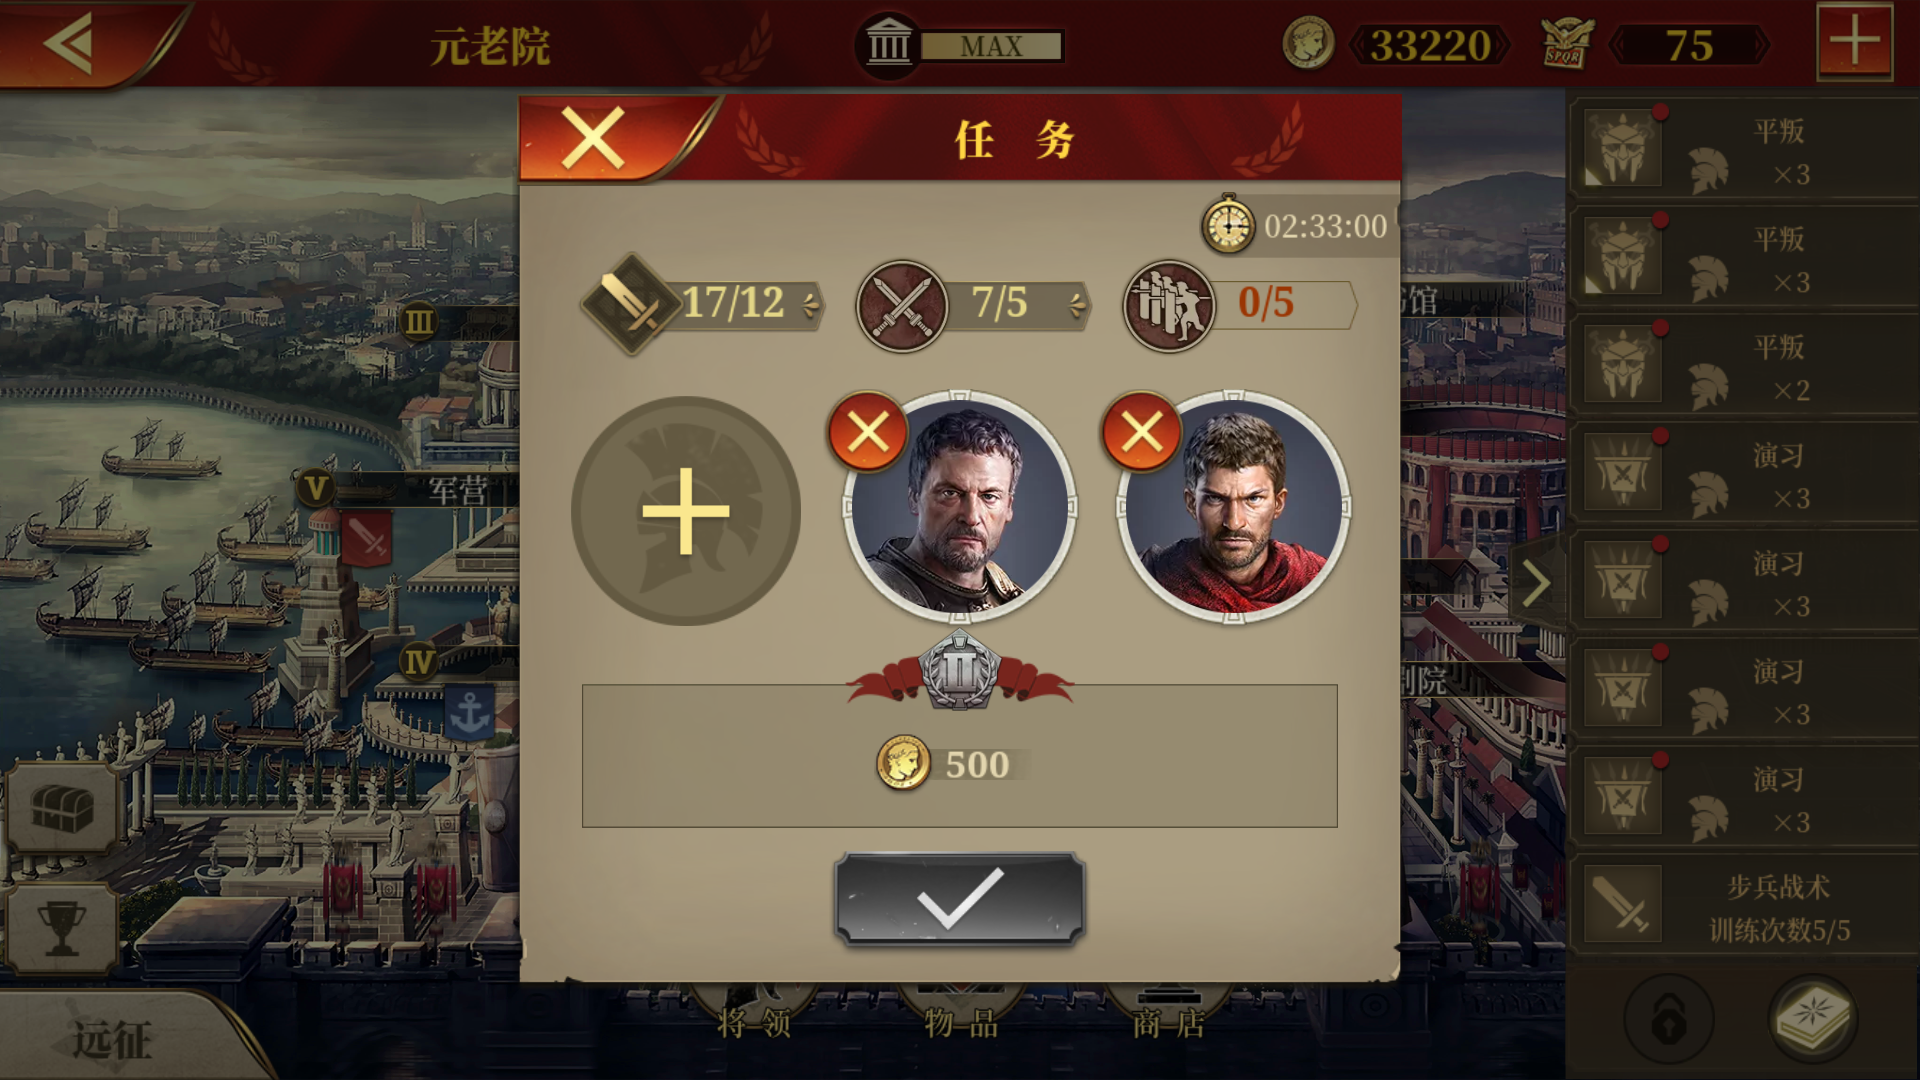
Task: Add a general in the empty helmet slot
Action: coord(685,511)
